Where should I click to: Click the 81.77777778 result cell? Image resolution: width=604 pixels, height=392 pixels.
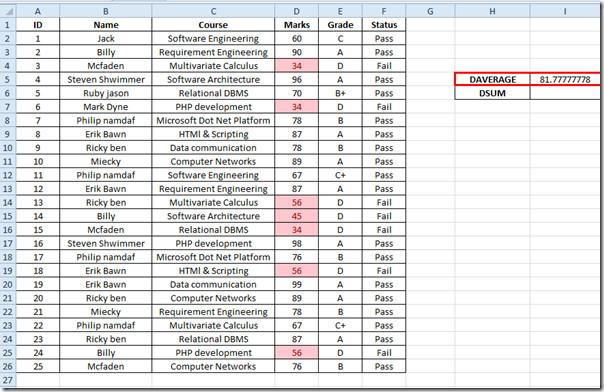coord(565,80)
